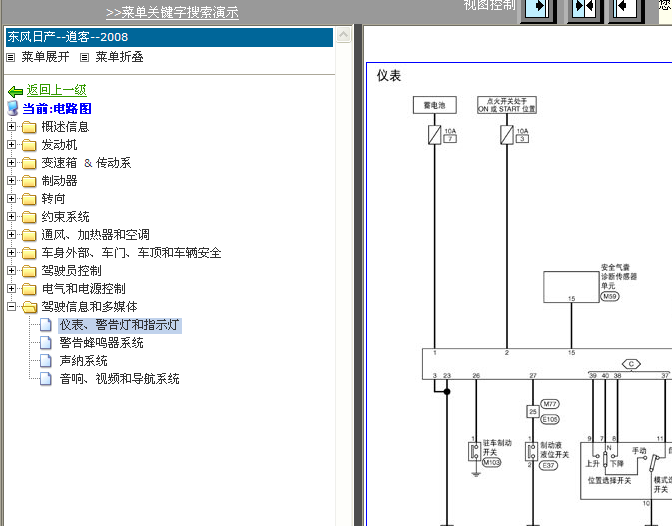The image size is (672, 526).
Task: Click the 驻车制动开关 label in diagram
Action: coord(497,448)
